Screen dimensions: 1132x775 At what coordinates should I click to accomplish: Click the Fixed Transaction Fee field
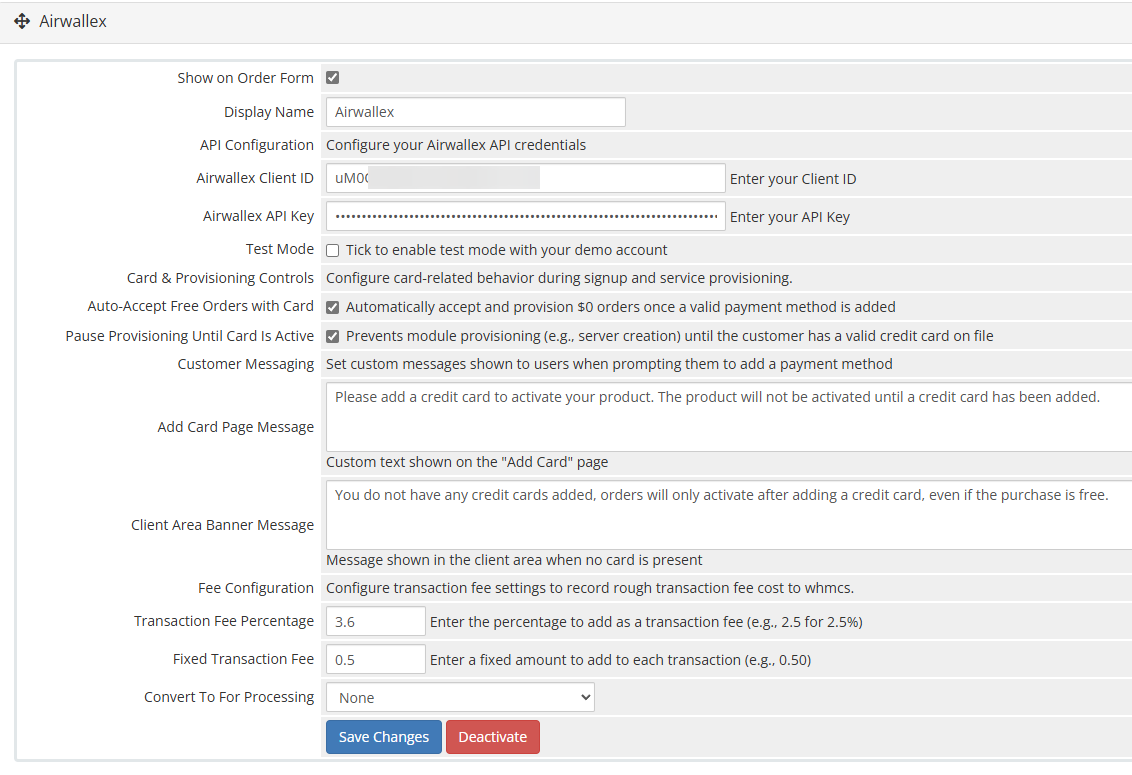point(374,659)
